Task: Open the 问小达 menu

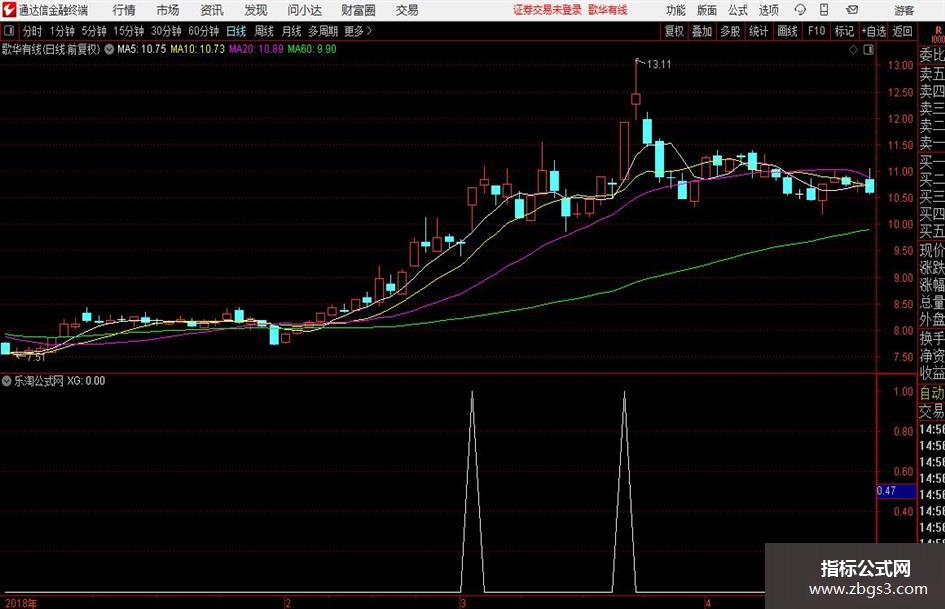Action: (304, 10)
